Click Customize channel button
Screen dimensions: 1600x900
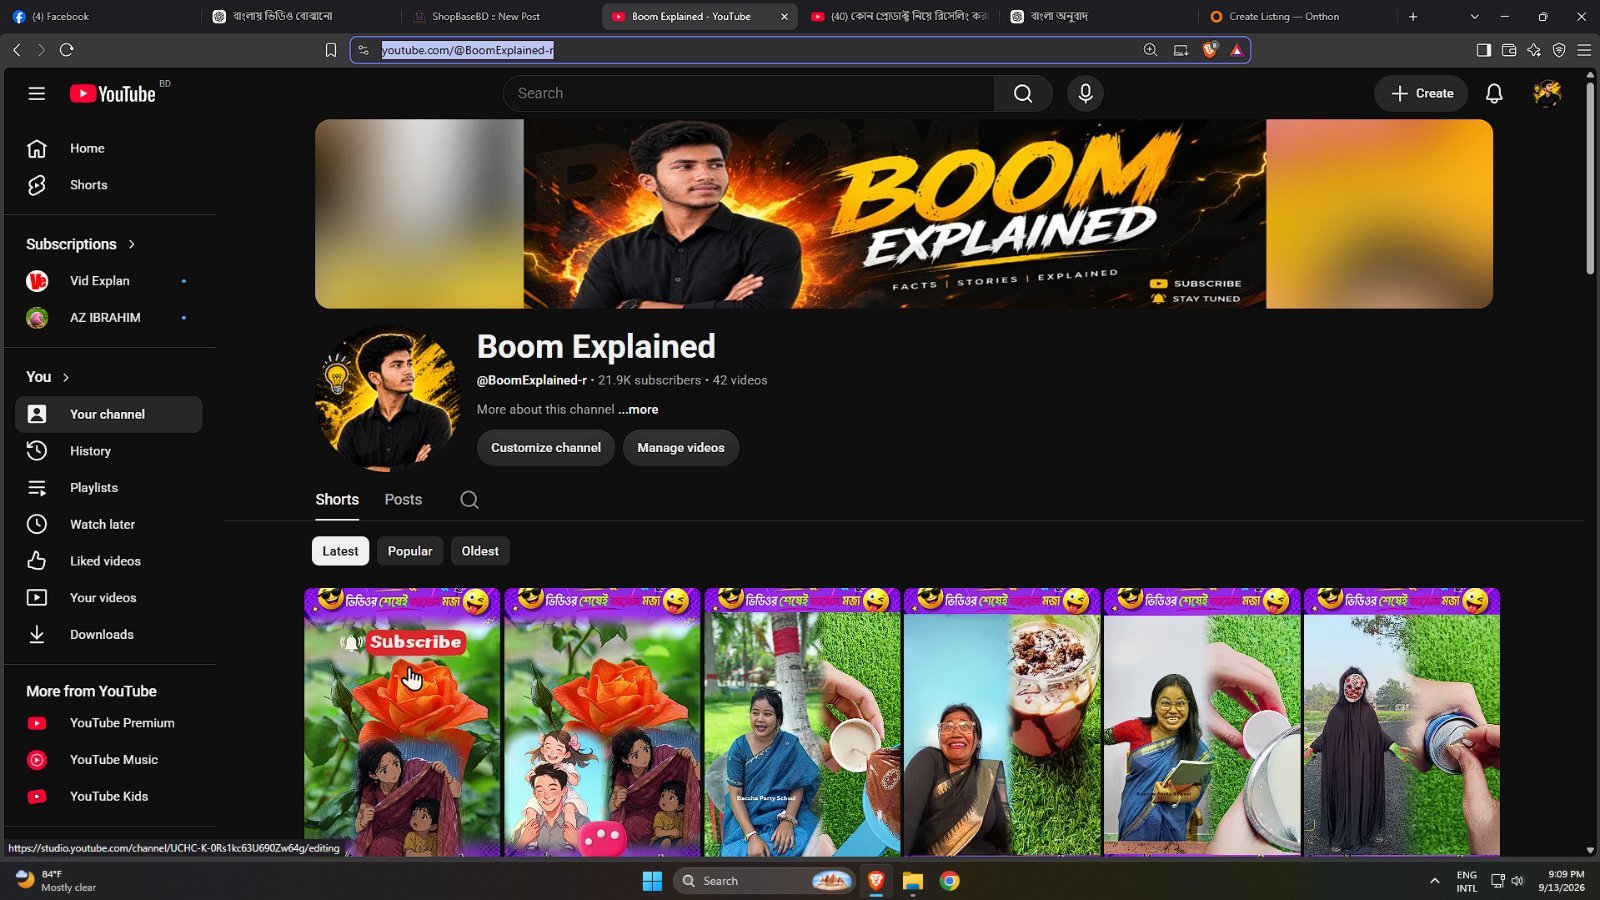[x=546, y=448]
